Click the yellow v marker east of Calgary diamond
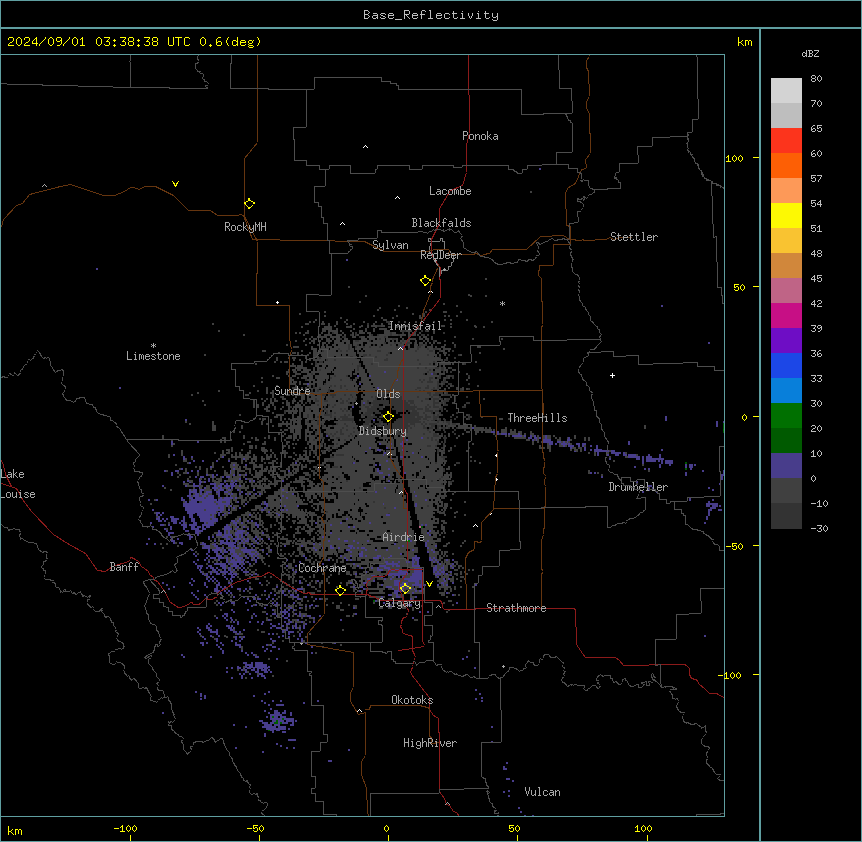The width and height of the screenshot is (862, 842). coord(429,584)
